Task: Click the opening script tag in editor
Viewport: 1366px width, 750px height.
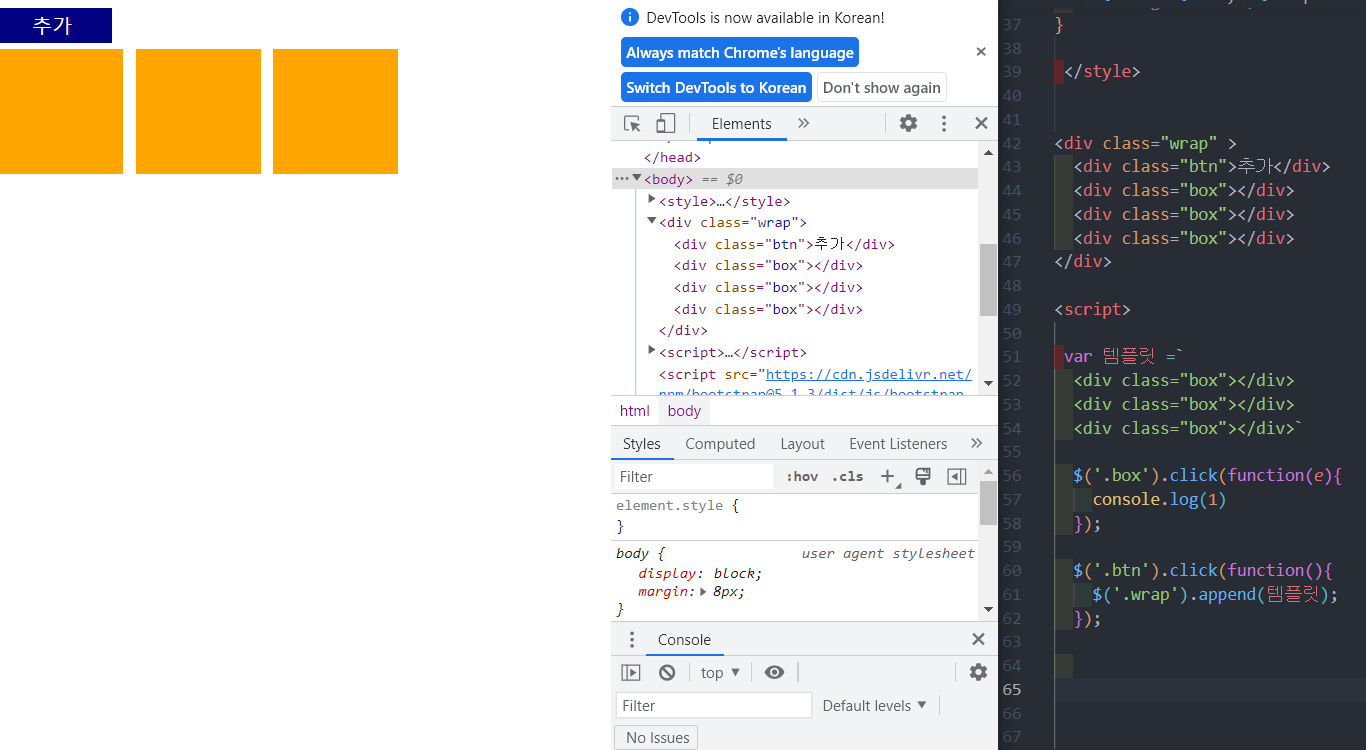Action: tap(1092, 309)
